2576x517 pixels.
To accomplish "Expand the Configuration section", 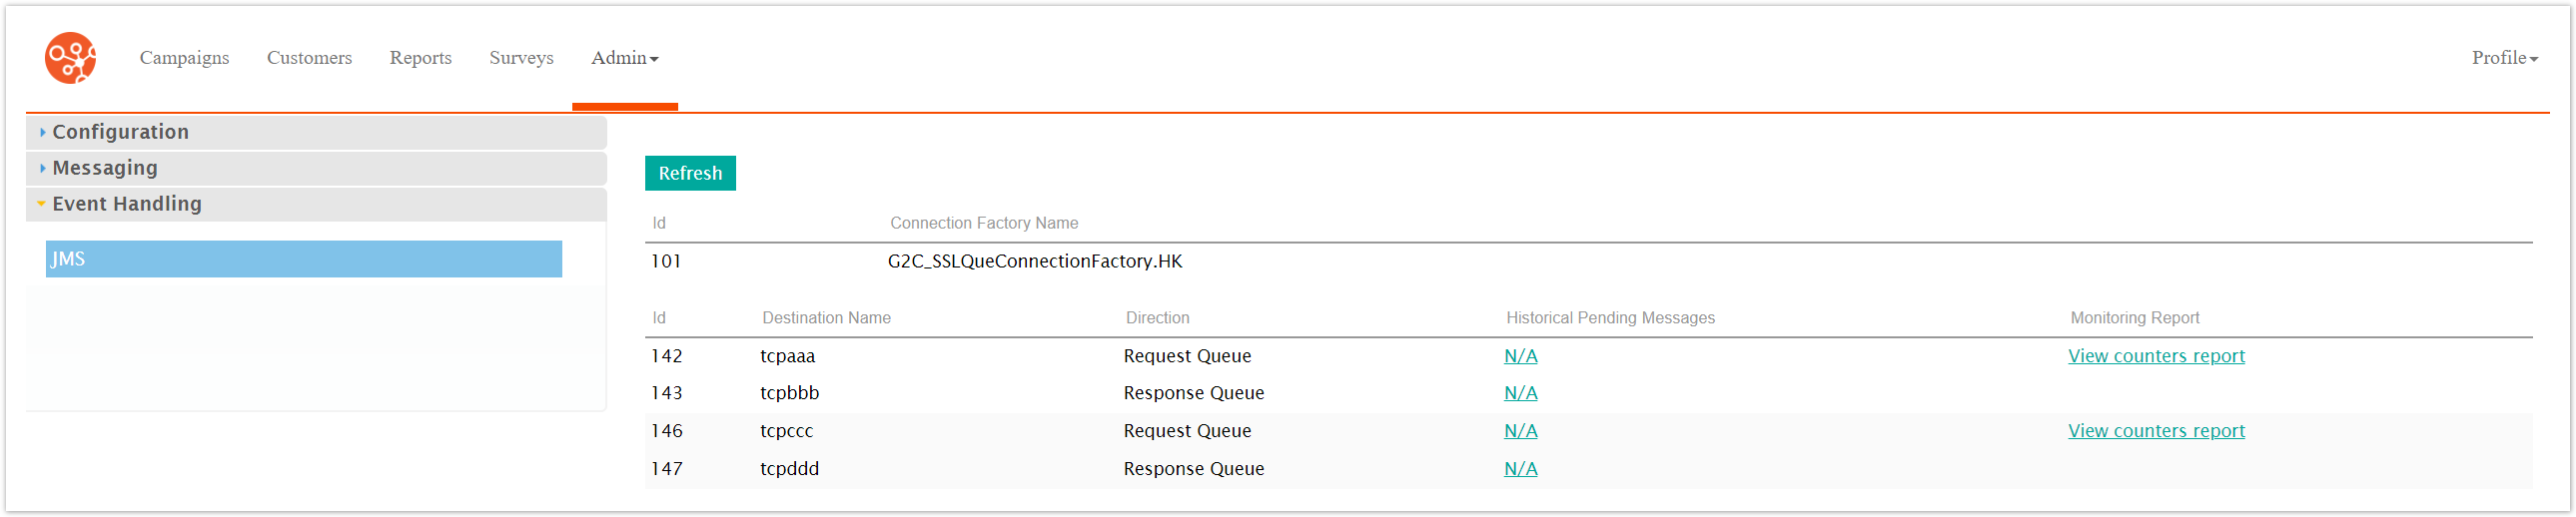I will coord(120,132).
